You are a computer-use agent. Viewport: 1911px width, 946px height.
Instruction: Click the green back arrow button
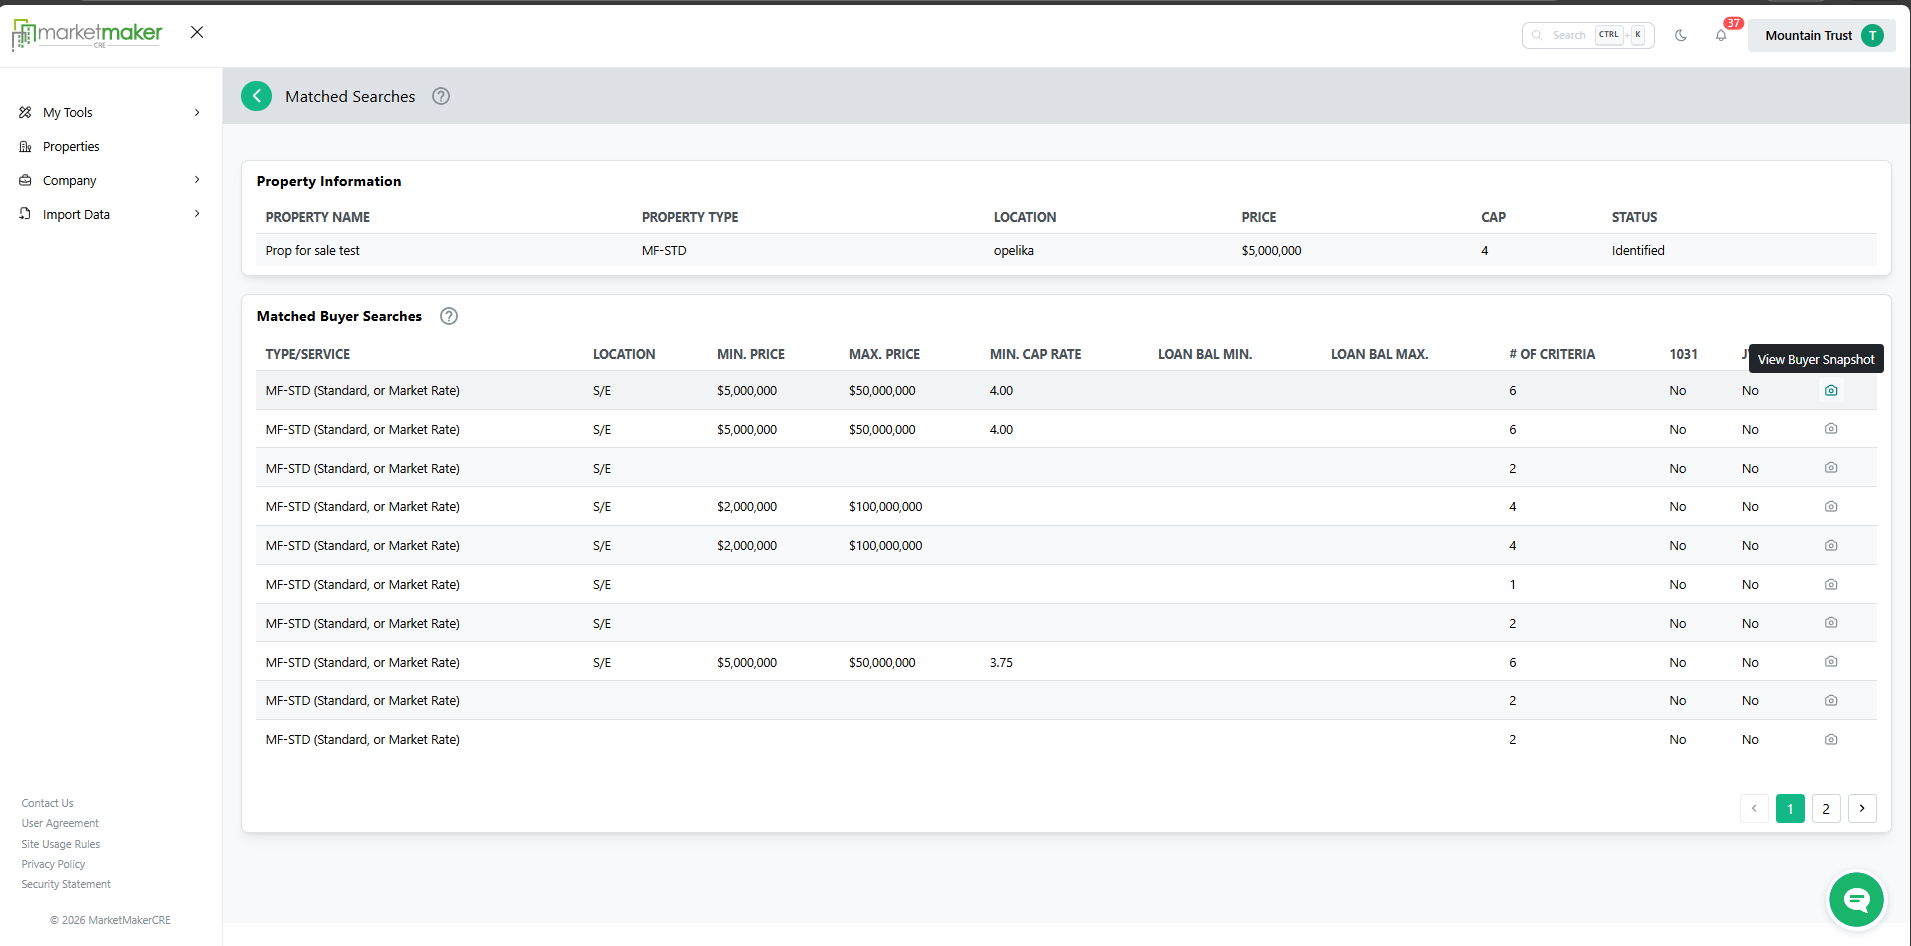[256, 96]
